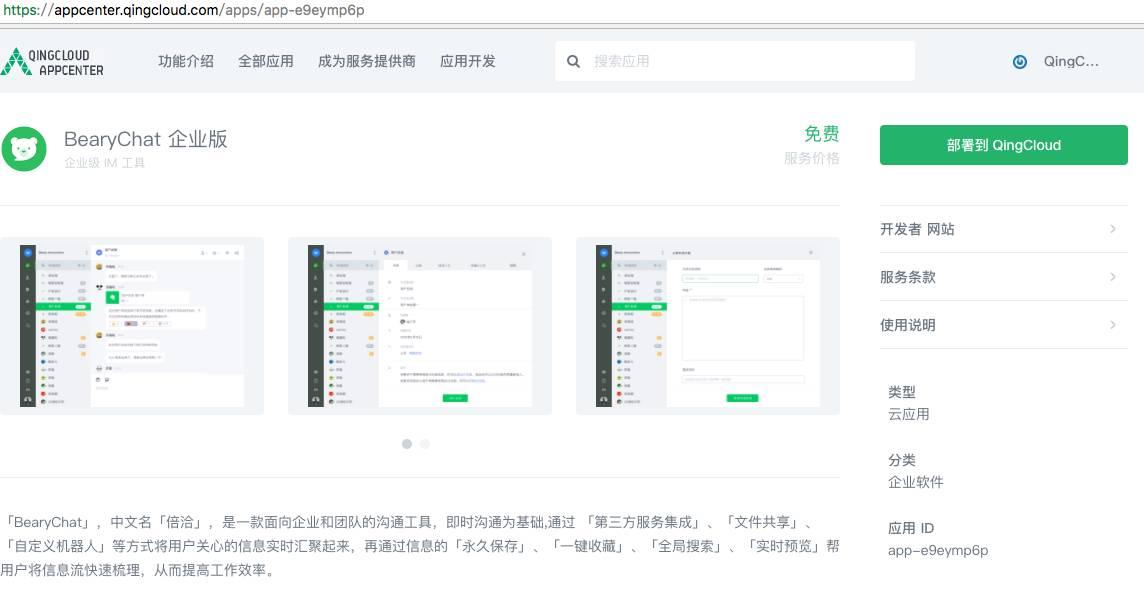Click the browser URL address text
The height and width of the screenshot is (600, 1144).
click(184, 10)
